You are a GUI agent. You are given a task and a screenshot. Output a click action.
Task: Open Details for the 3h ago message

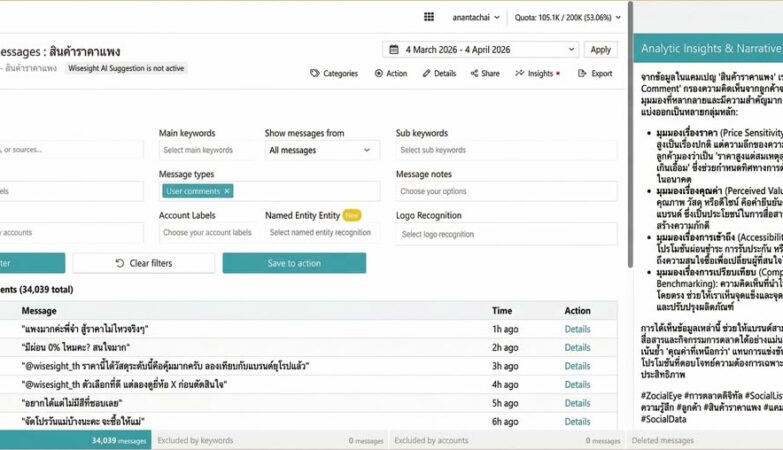point(577,366)
